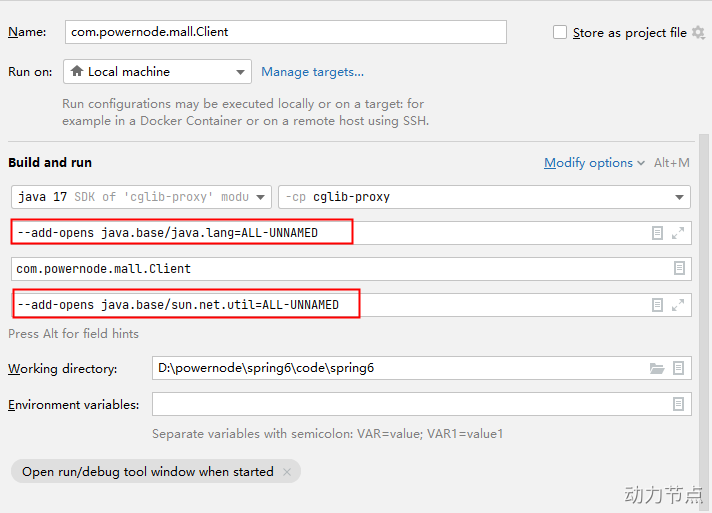Click list icon in java.lang VM options field

point(657,233)
